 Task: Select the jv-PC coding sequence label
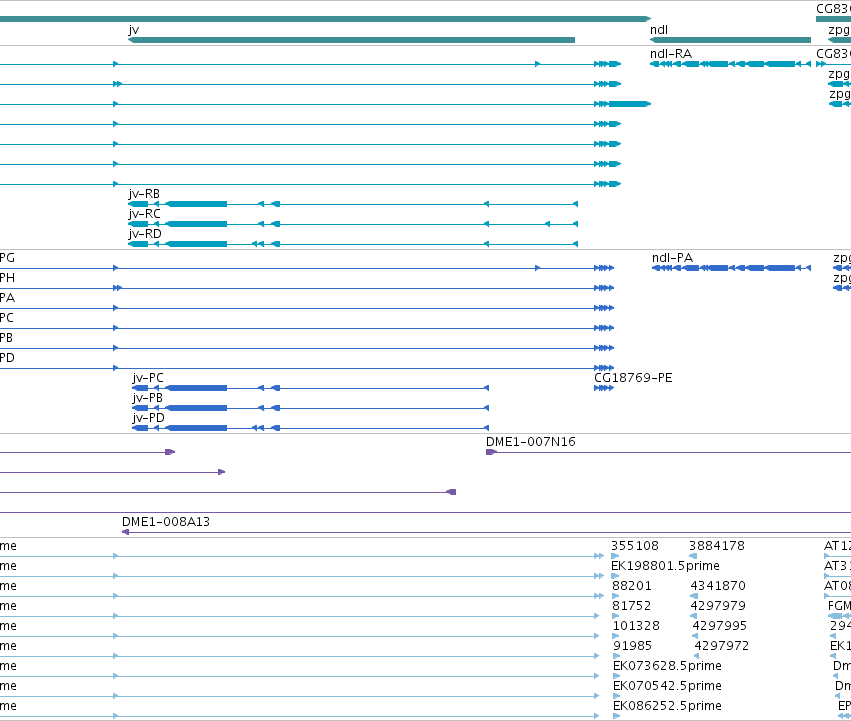148,378
